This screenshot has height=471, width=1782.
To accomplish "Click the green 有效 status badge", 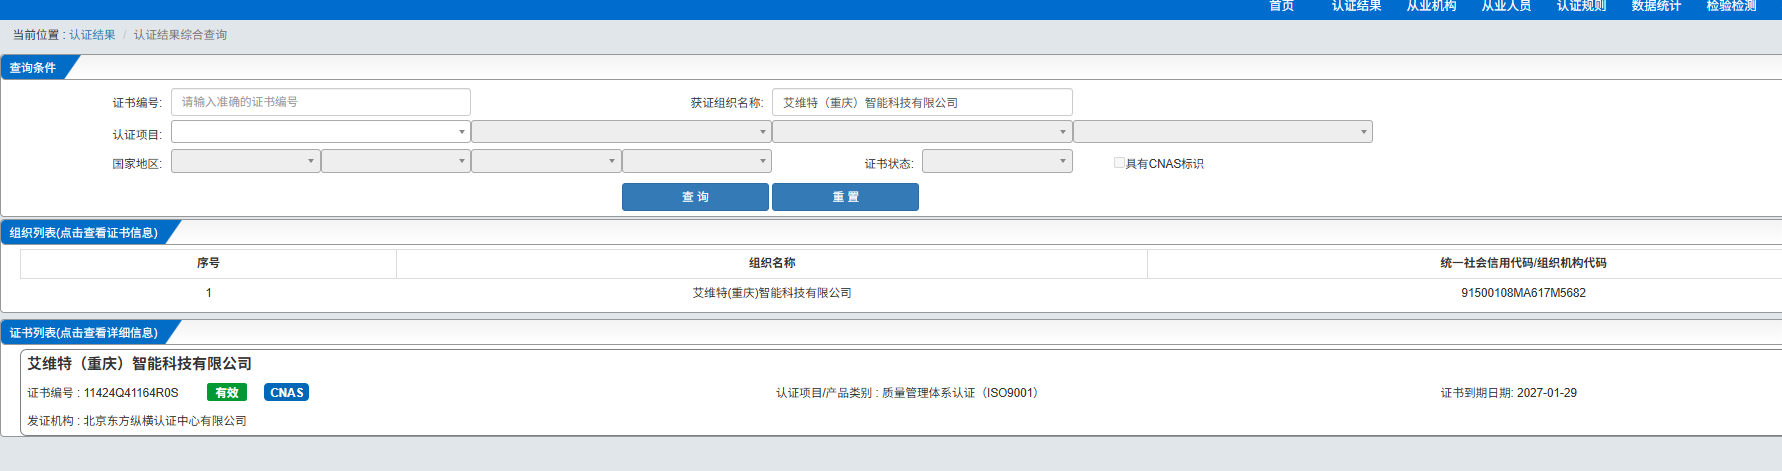I will point(227,392).
